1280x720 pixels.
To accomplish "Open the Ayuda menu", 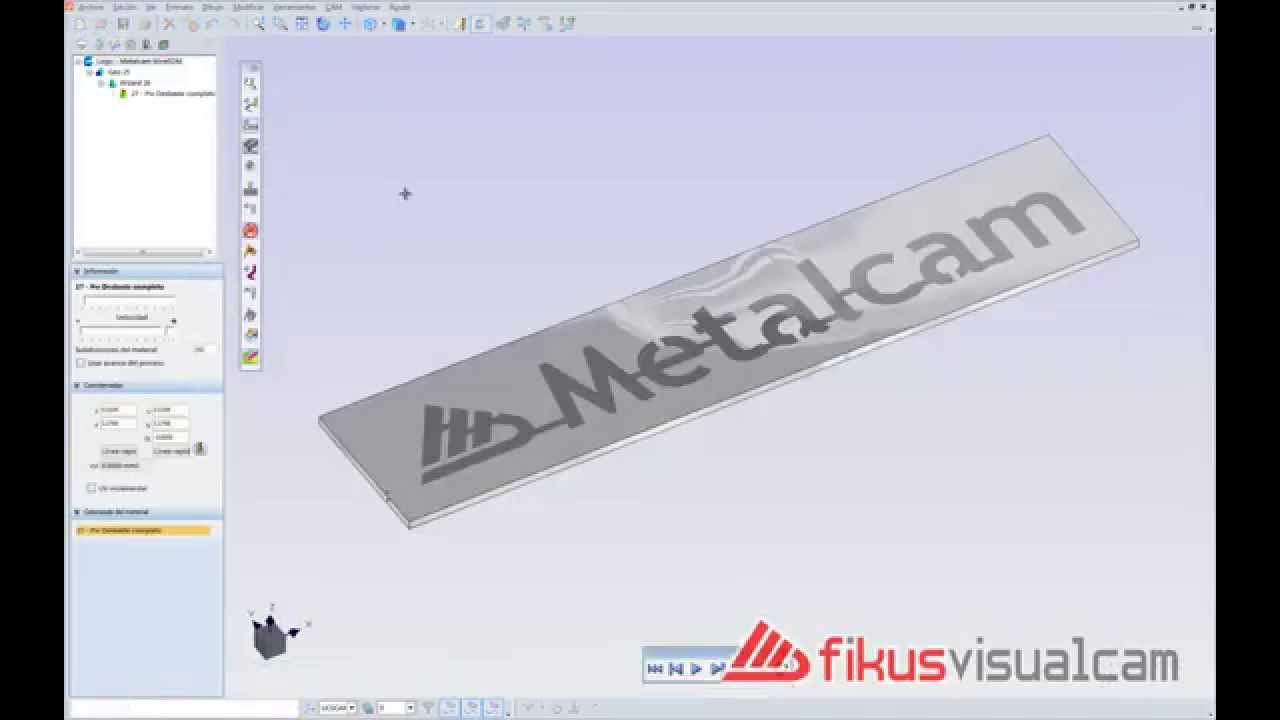I will point(399,7).
